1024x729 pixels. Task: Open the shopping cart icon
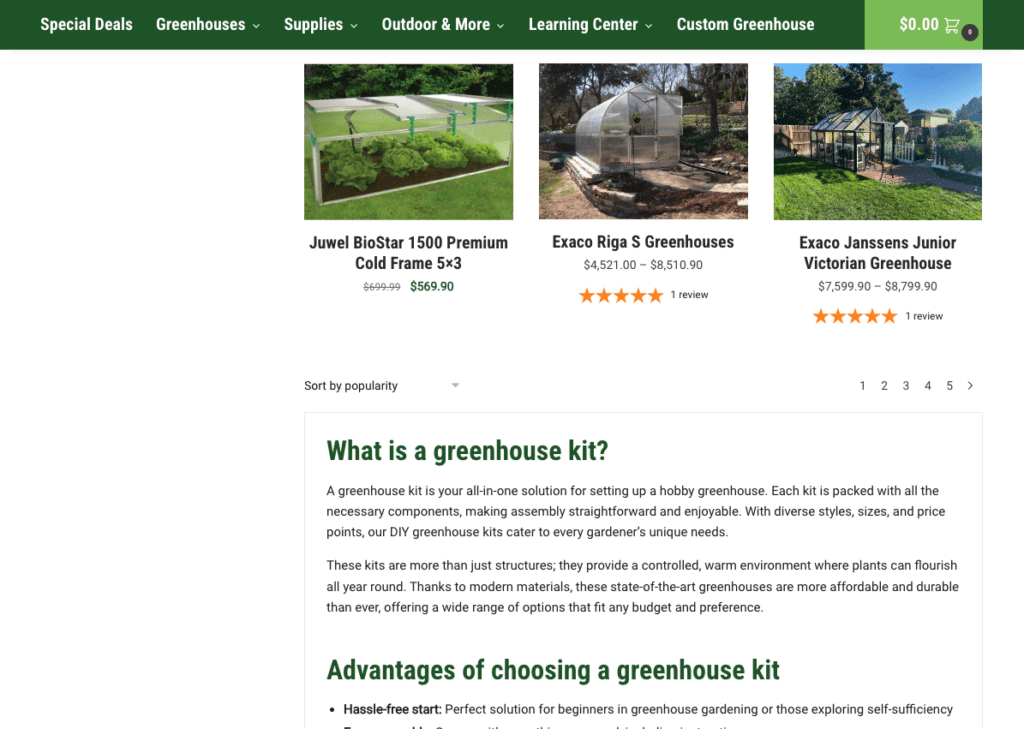coord(952,25)
